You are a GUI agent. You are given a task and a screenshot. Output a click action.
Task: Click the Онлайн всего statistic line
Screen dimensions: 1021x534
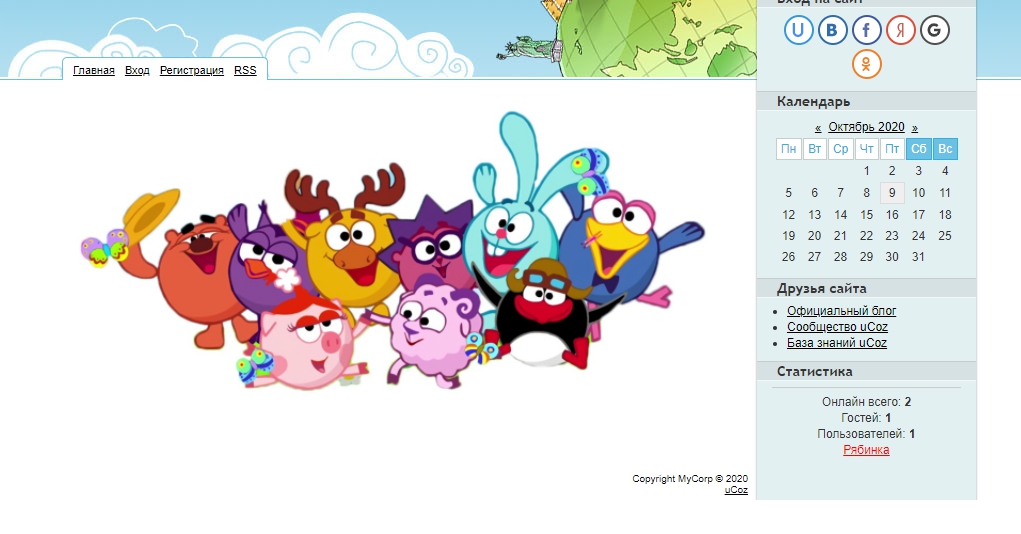point(866,402)
